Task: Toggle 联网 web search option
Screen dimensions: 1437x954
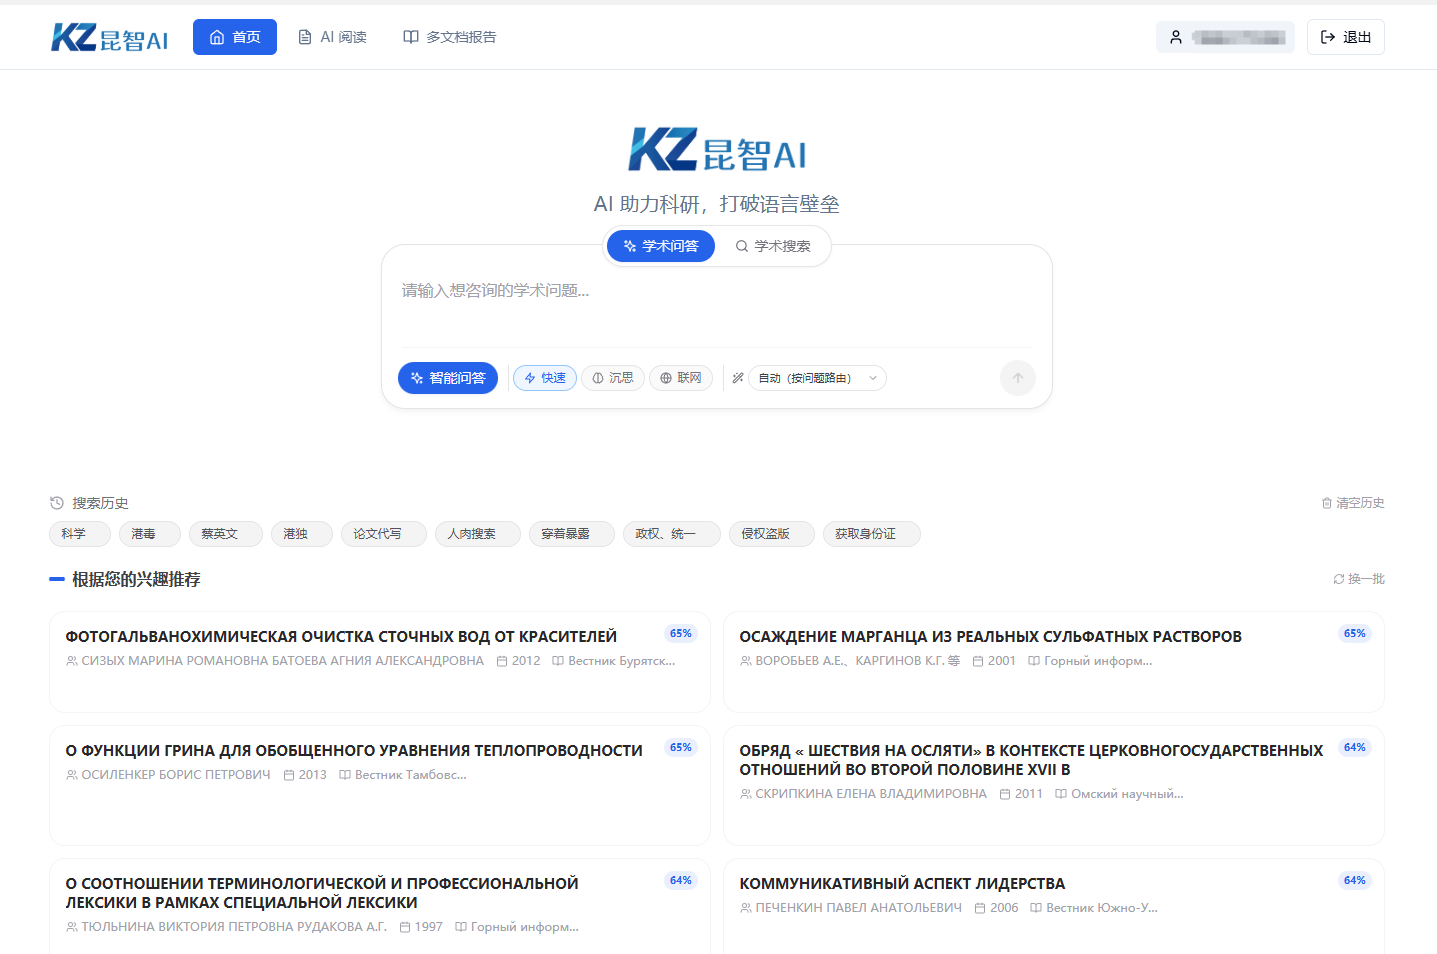Action: (x=681, y=378)
